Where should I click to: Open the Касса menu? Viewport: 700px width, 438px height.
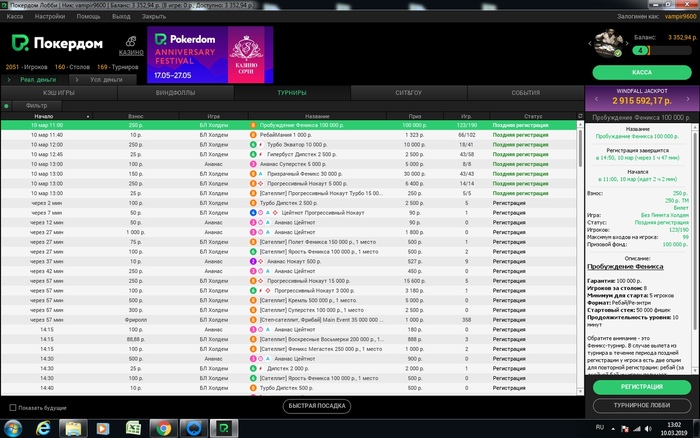tap(15, 17)
